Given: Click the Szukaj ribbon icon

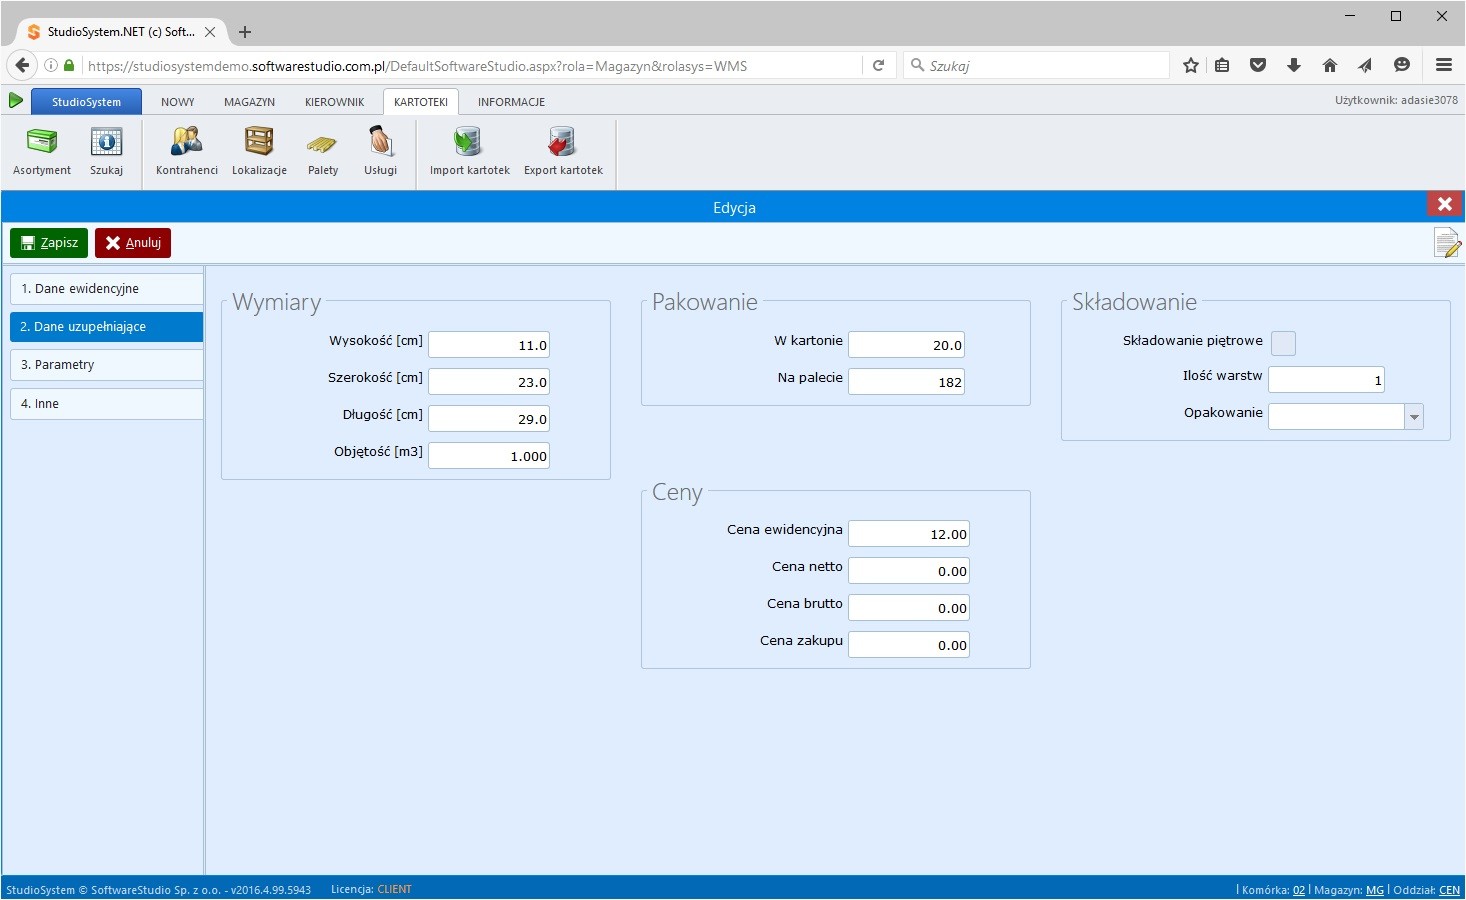Looking at the screenshot, I should click(x=106, y=152).
